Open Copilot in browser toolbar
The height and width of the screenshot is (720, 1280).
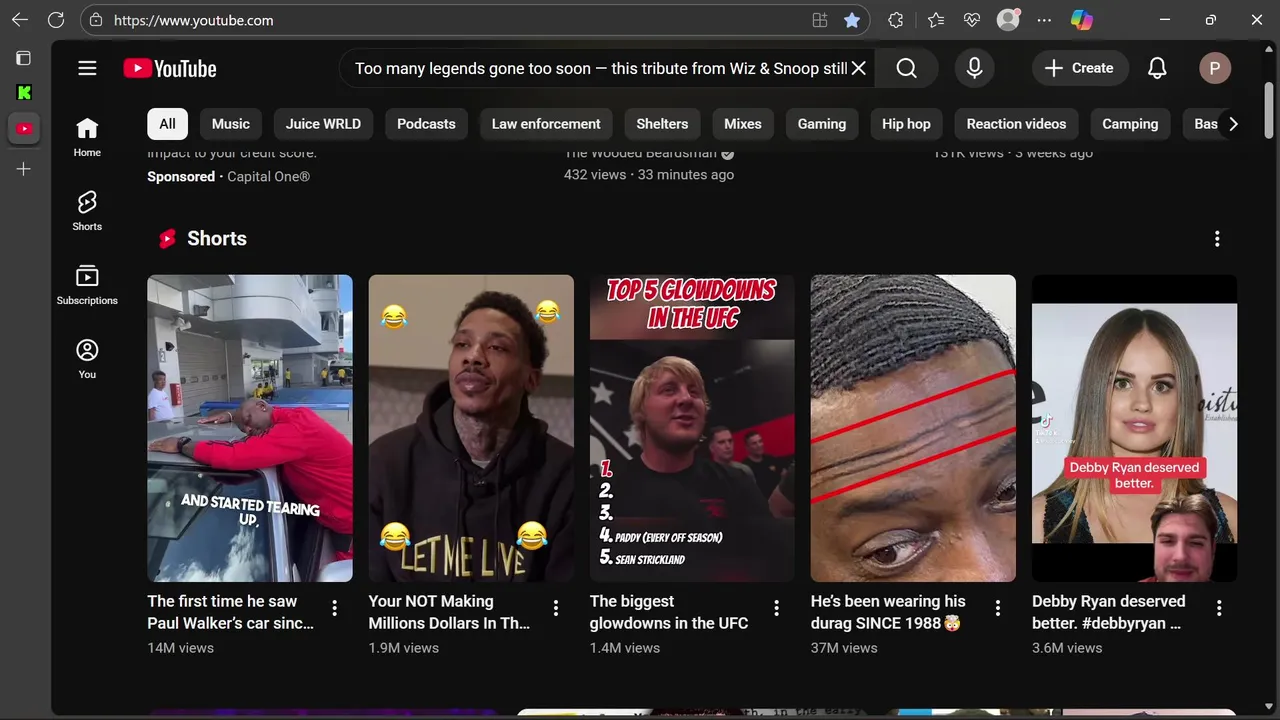pyautogui.click(x=1082, y=20)
